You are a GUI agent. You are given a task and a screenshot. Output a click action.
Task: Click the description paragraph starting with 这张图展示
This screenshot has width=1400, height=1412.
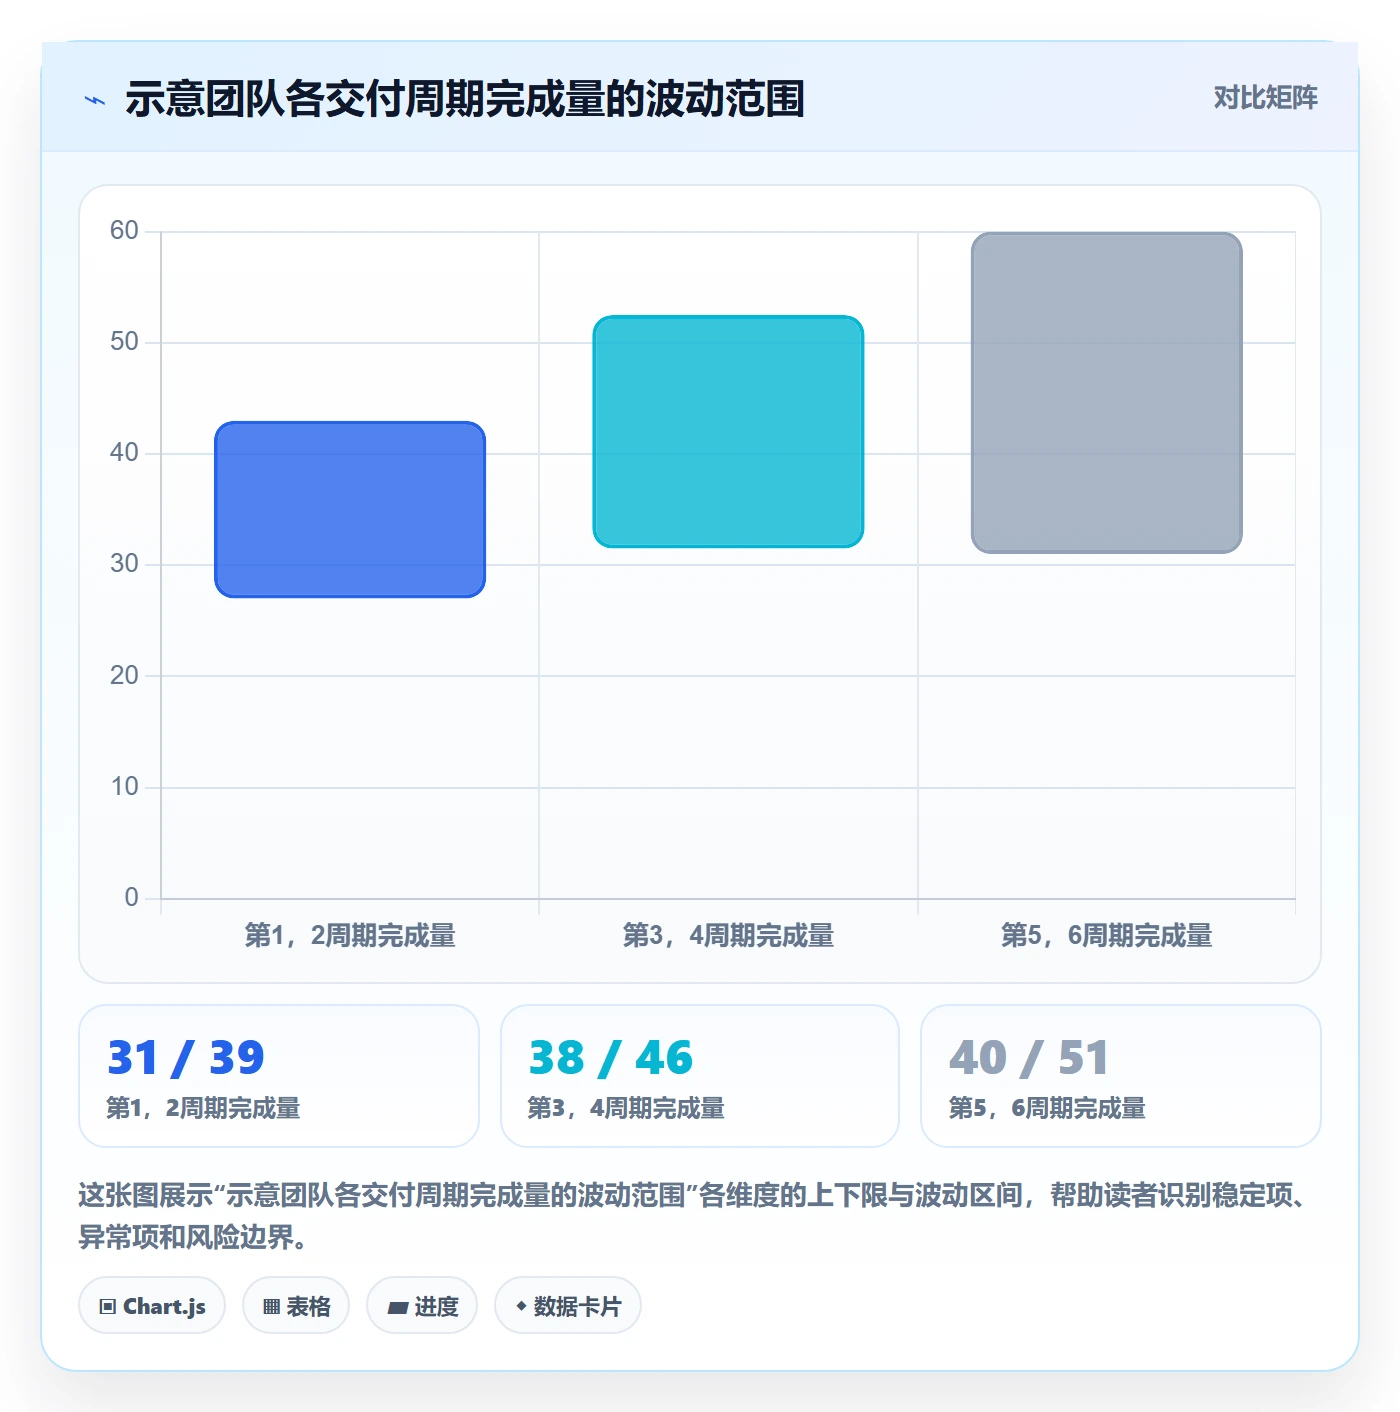tap(698, 1216)
